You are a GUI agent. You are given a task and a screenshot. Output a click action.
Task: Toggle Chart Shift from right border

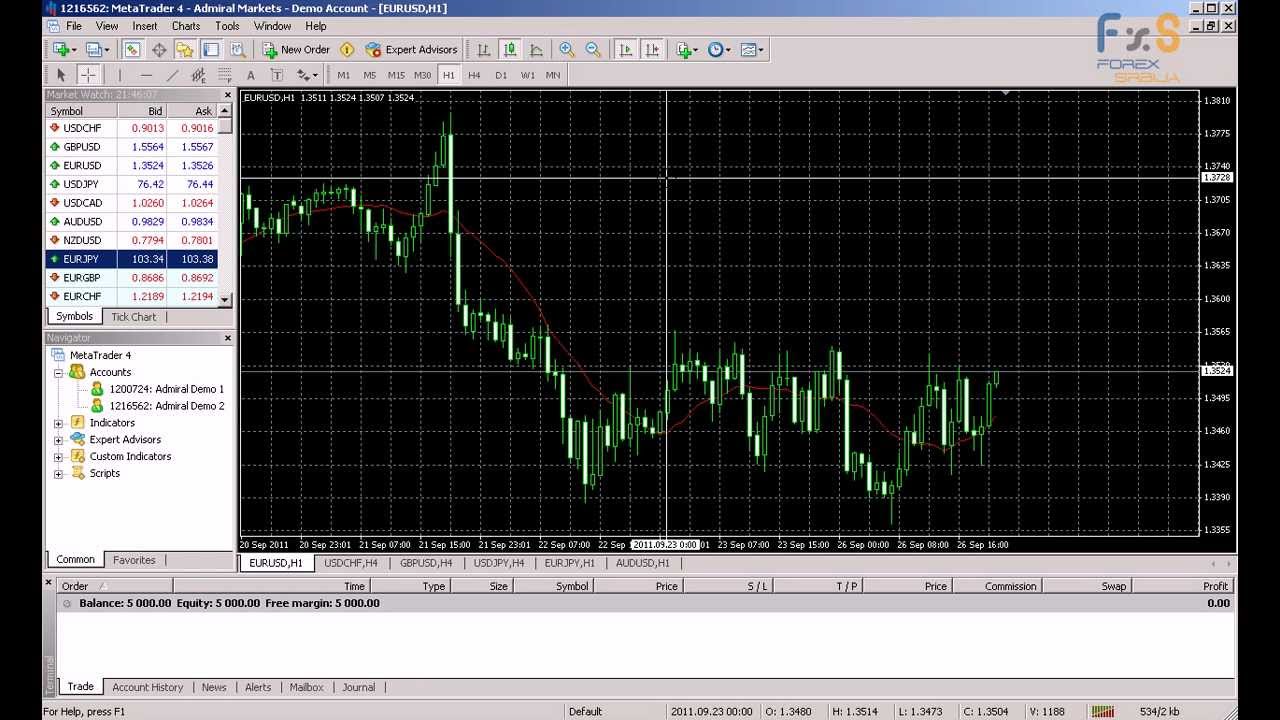[652, 49]
